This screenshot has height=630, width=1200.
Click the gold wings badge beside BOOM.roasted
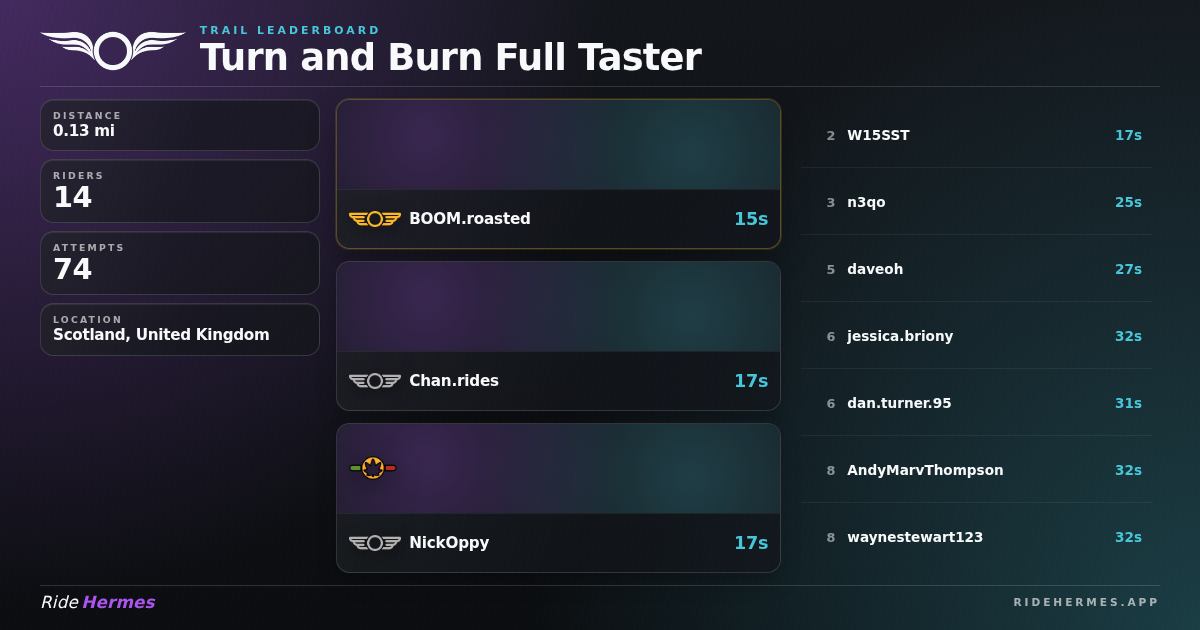tap(375, 219)
